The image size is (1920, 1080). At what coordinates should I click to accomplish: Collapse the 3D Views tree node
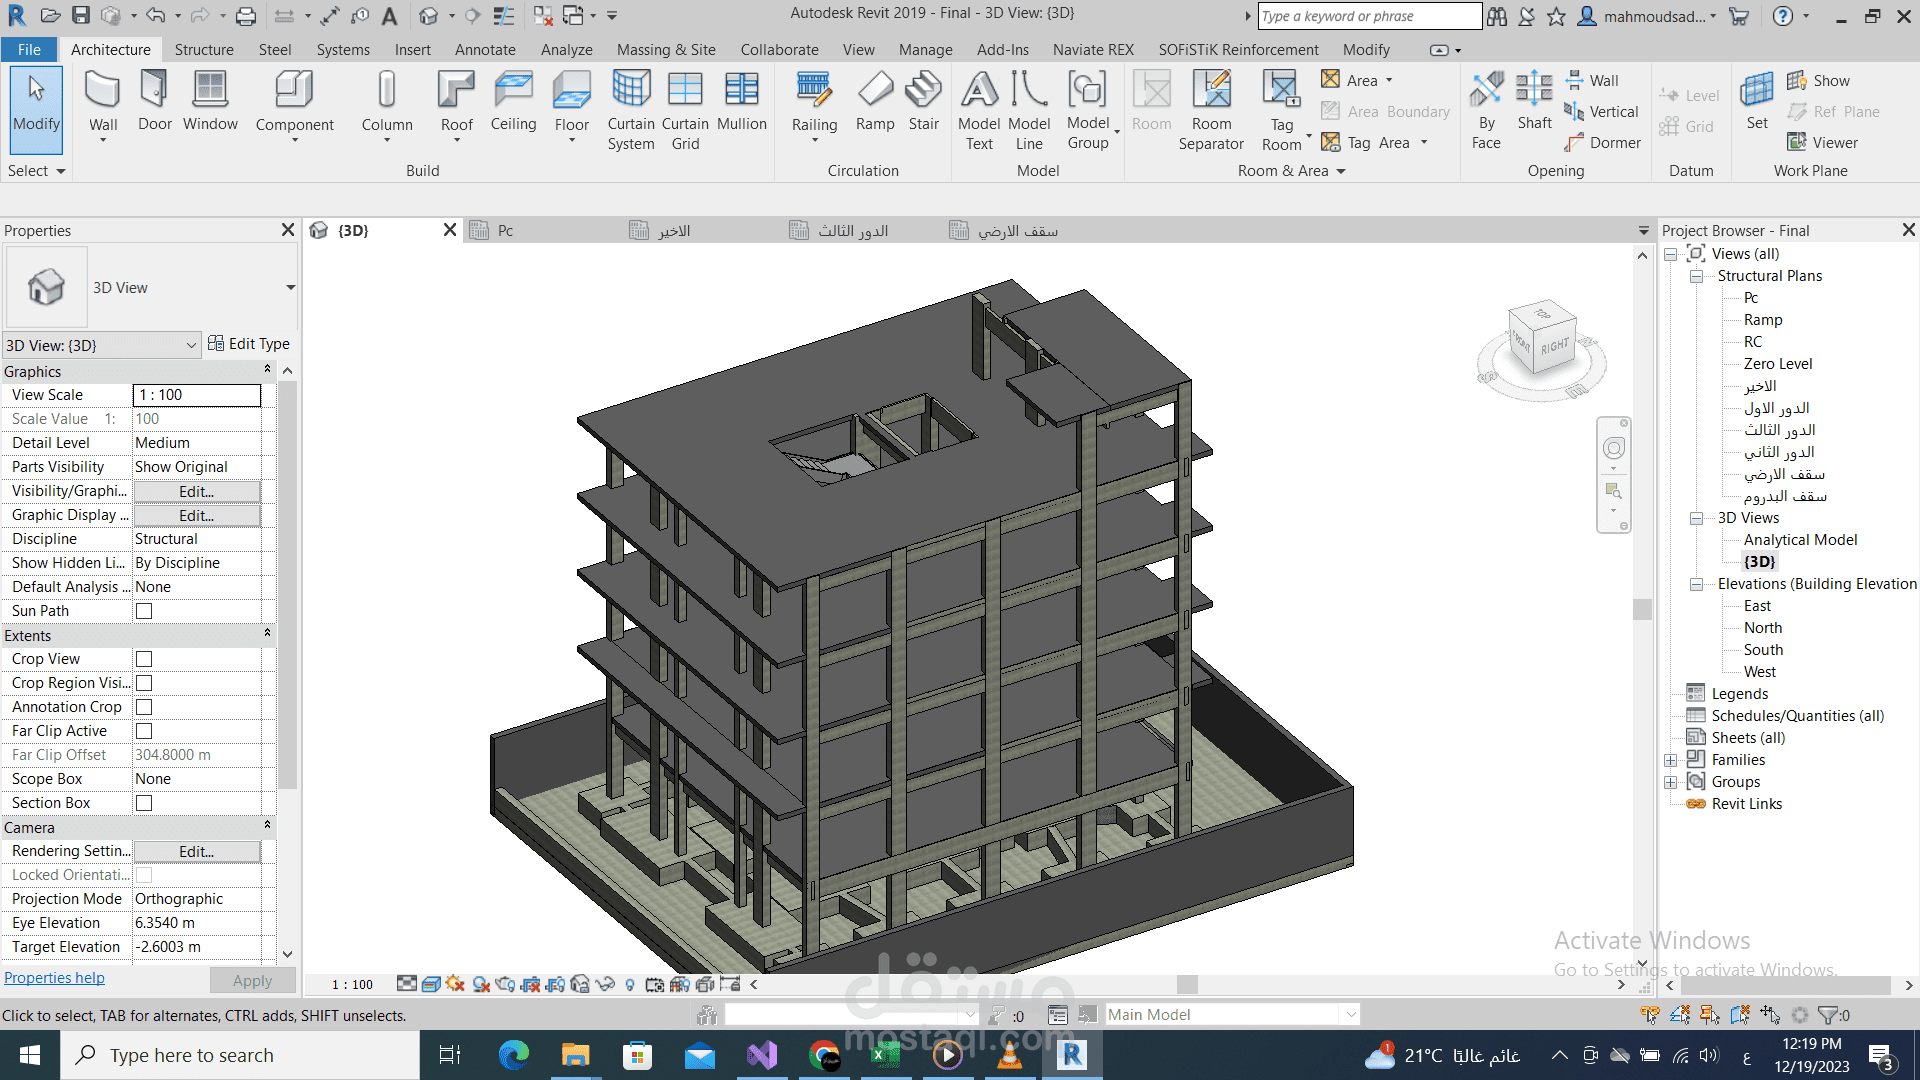click(1697, 518)
